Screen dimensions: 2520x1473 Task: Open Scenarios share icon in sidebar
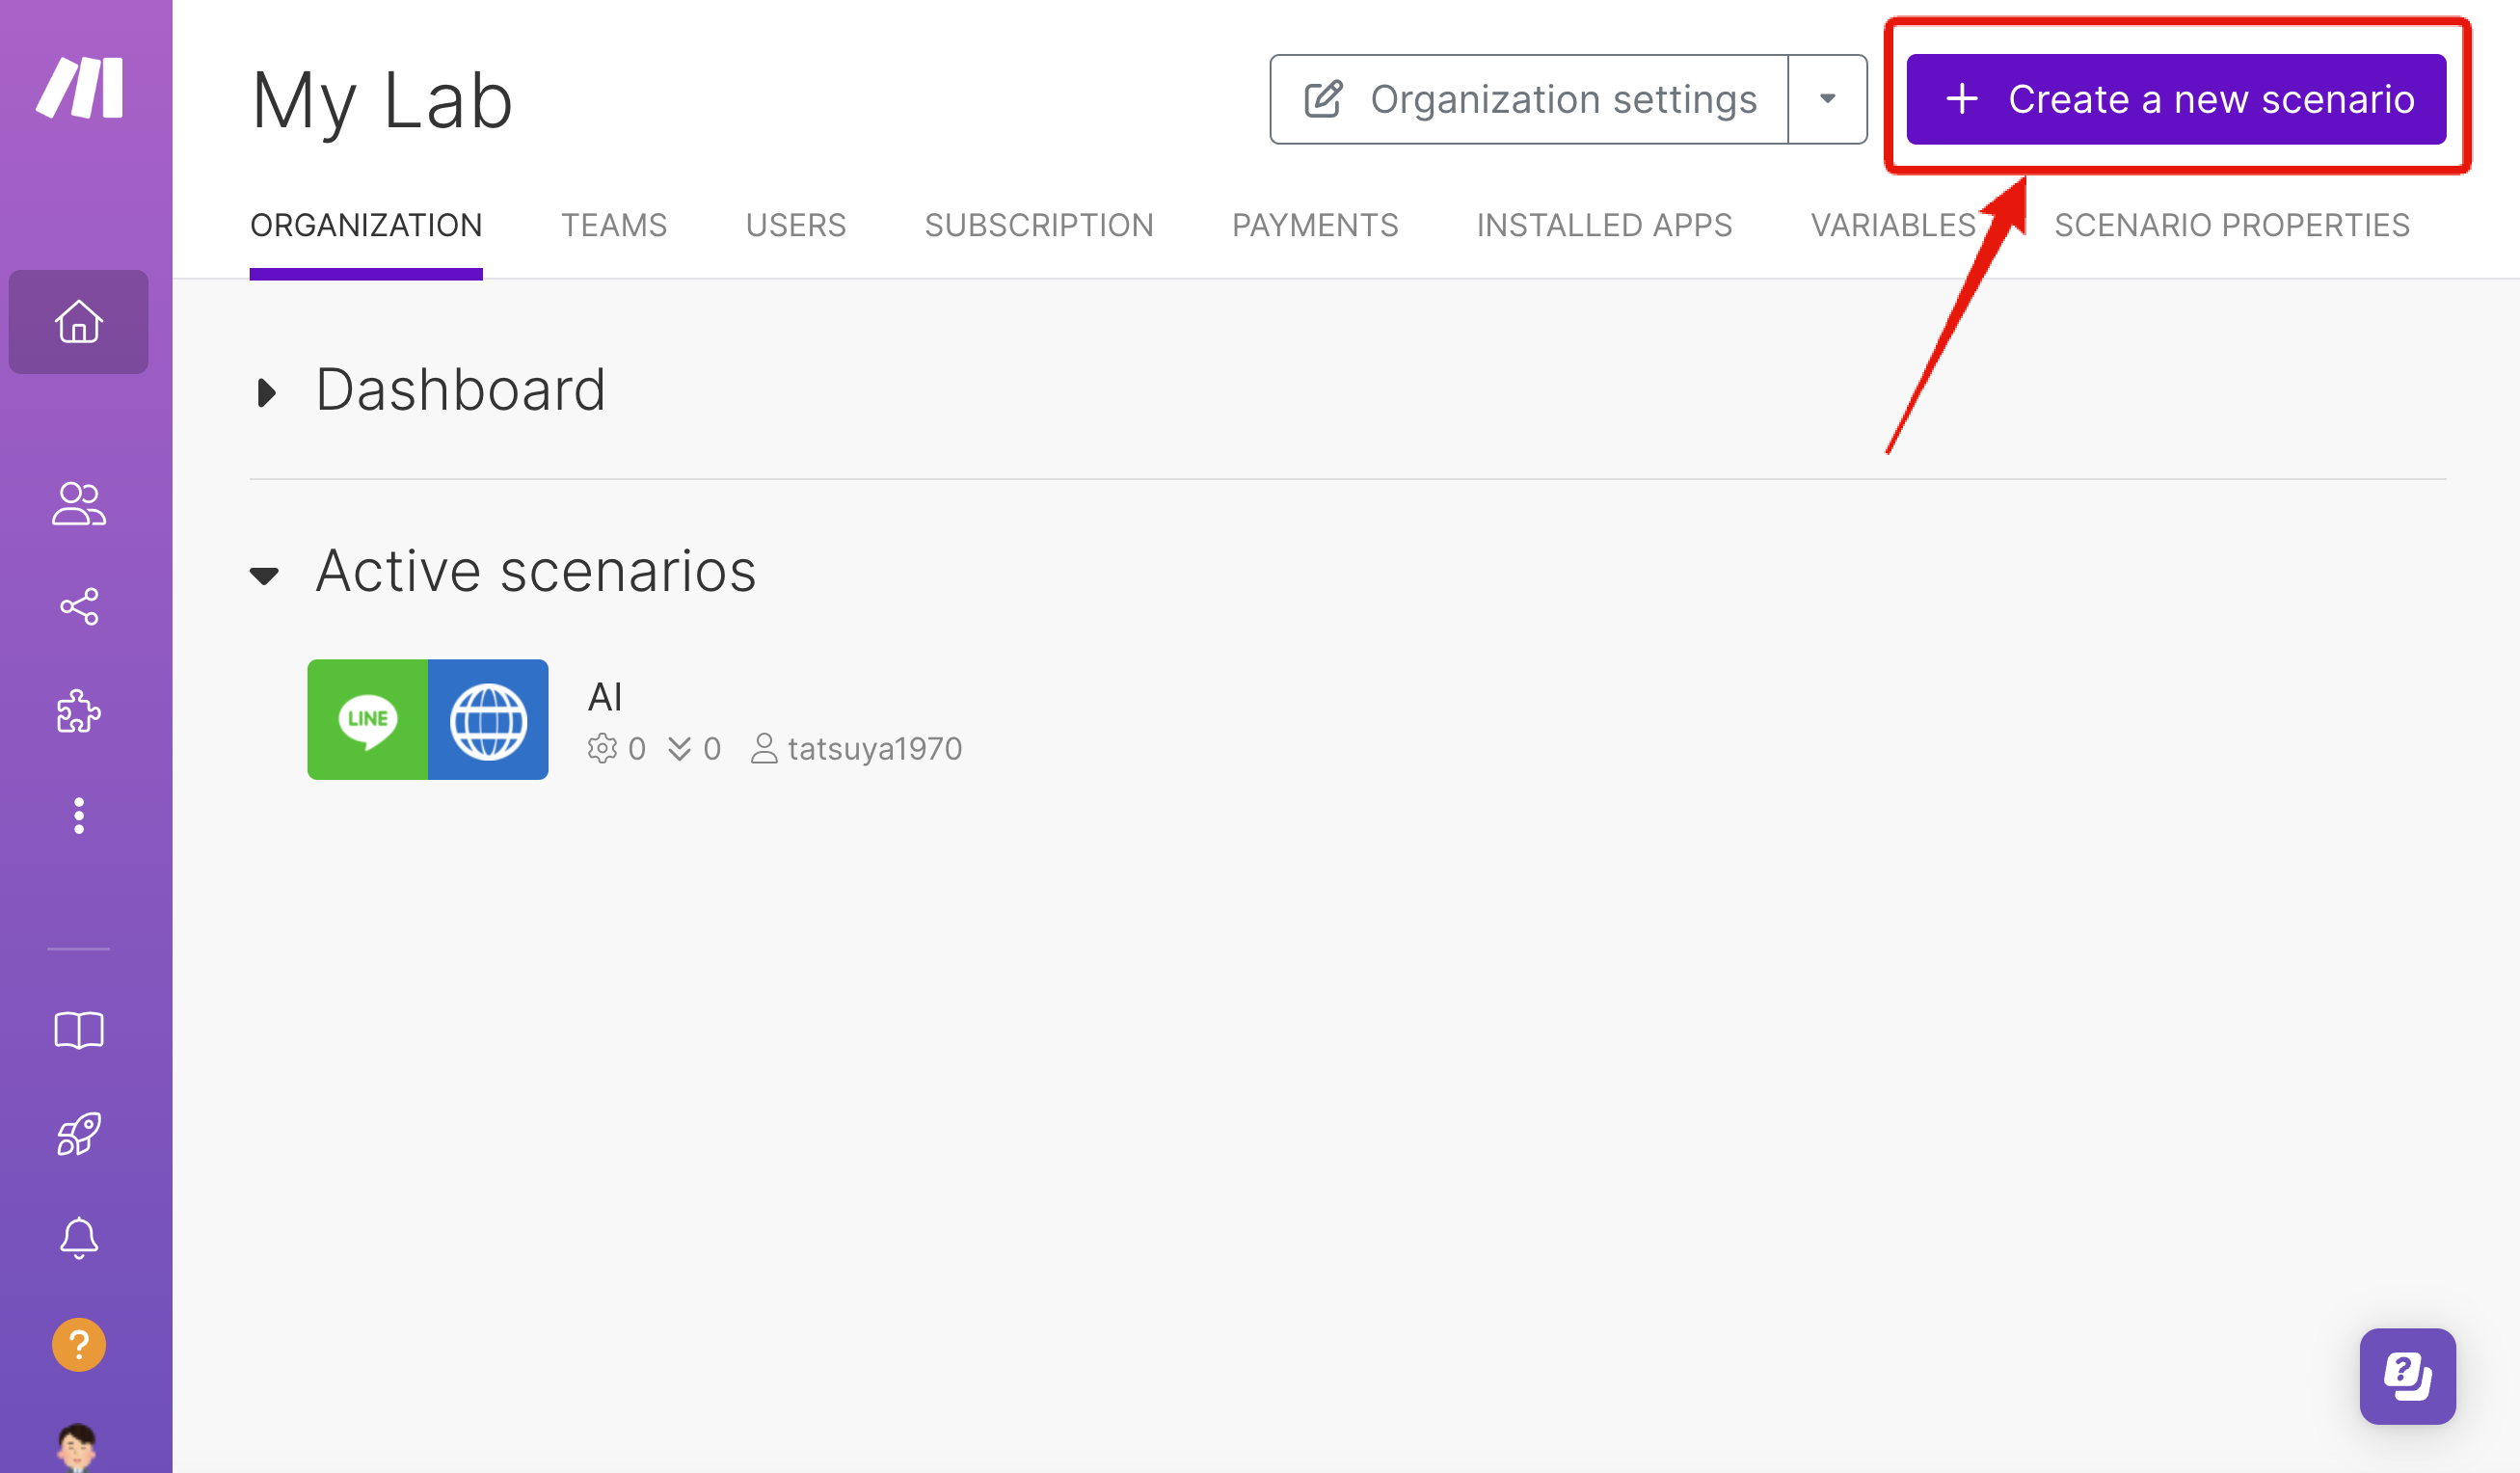click(79, 607)
